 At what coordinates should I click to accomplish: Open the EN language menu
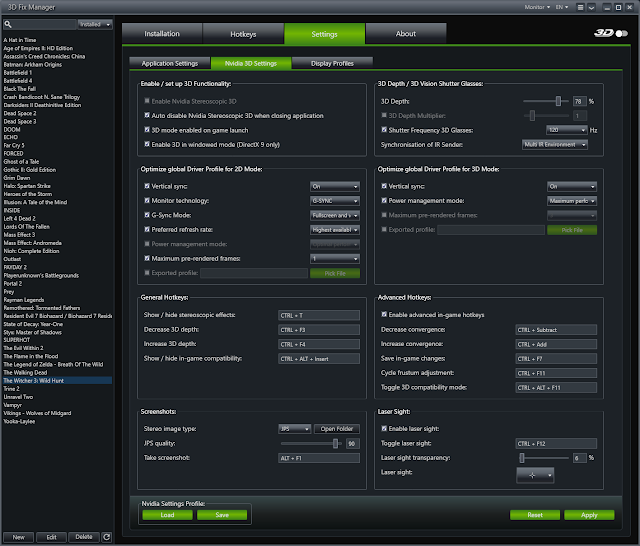[x=562, y=7]
